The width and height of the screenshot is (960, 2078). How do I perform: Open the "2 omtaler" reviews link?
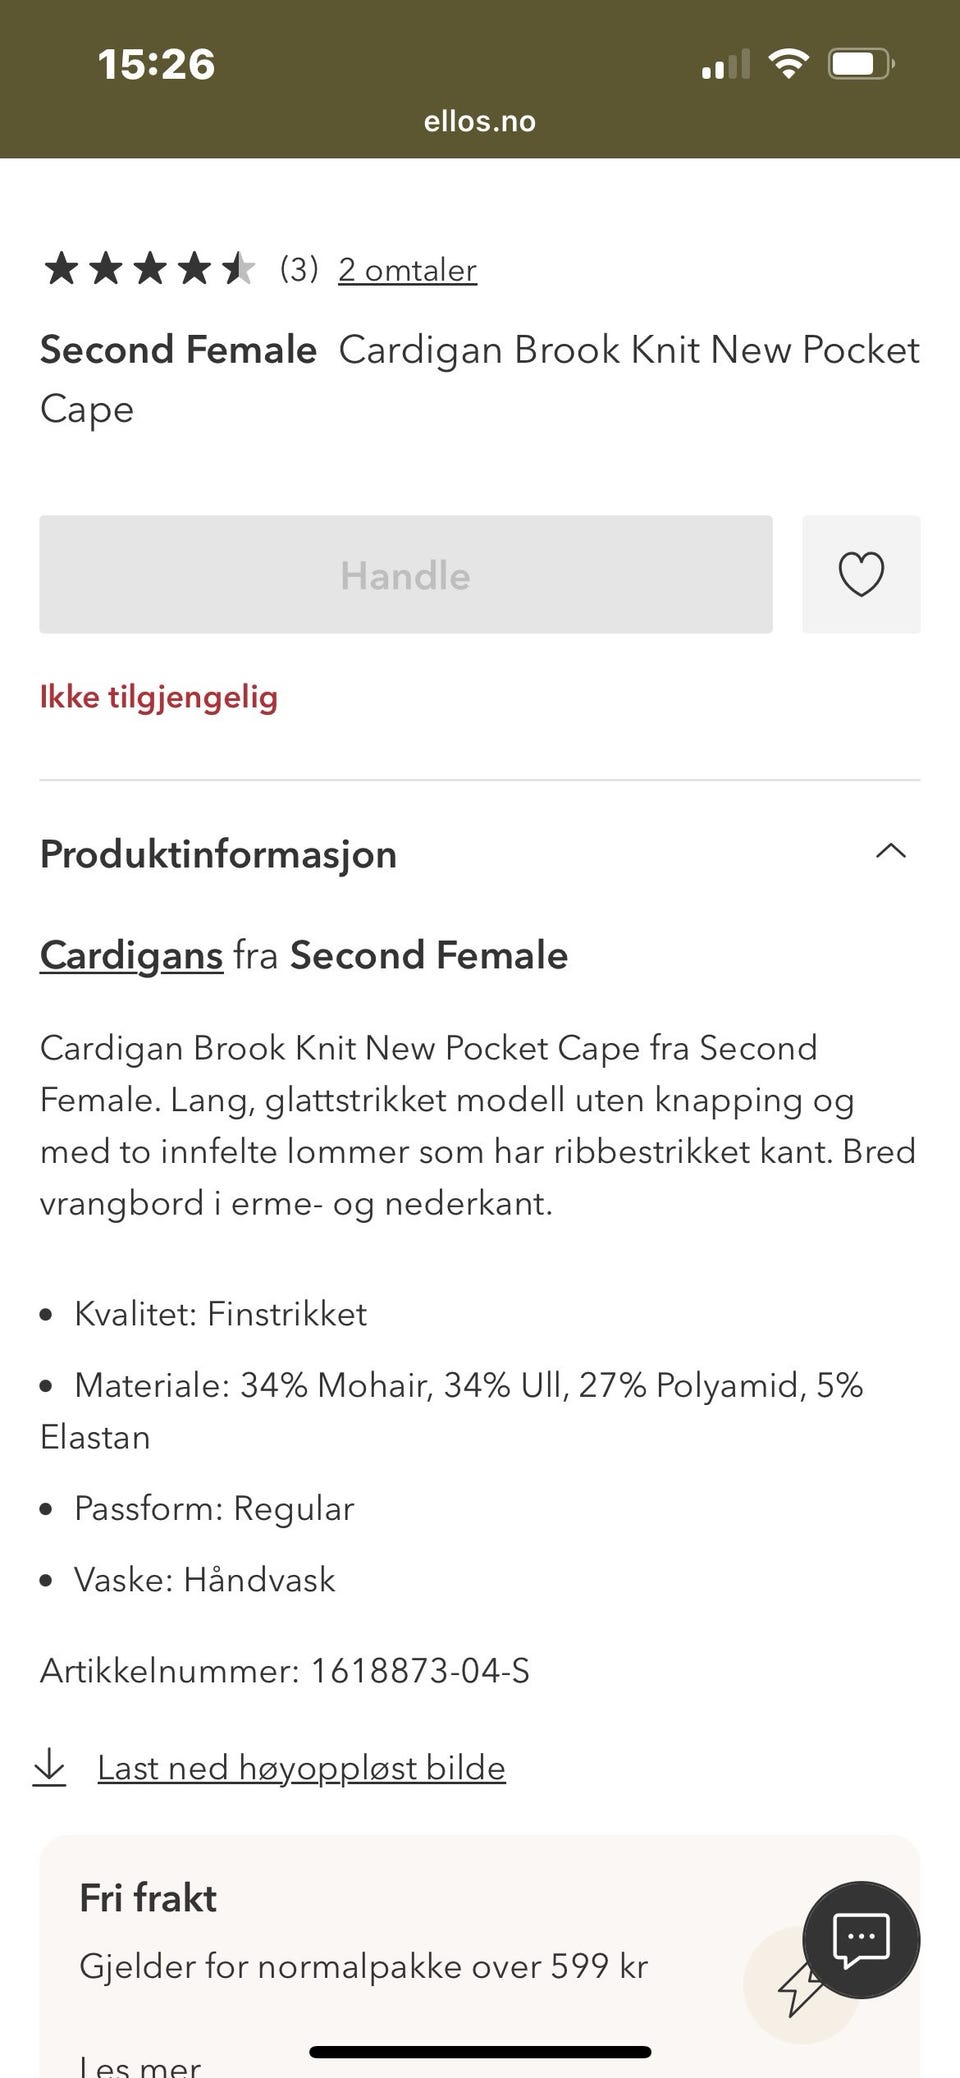[x=408, y=269]
